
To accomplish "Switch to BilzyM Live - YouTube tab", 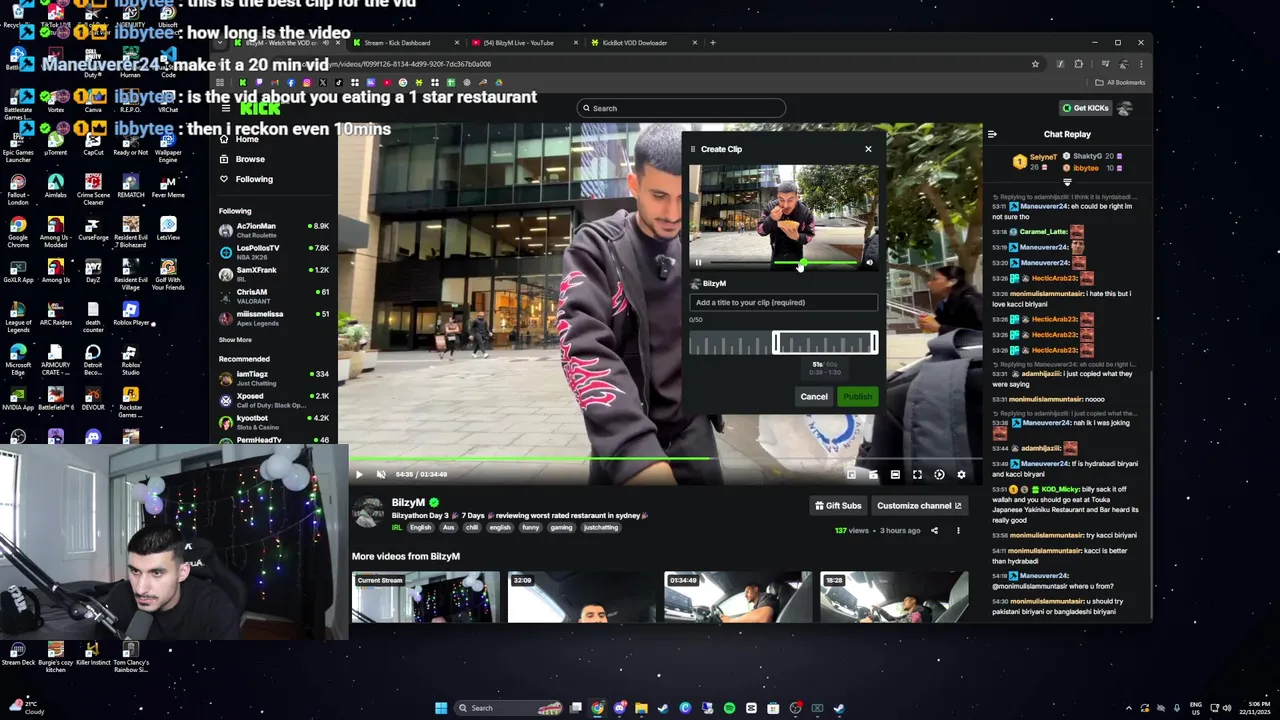I will click(524, 43).
